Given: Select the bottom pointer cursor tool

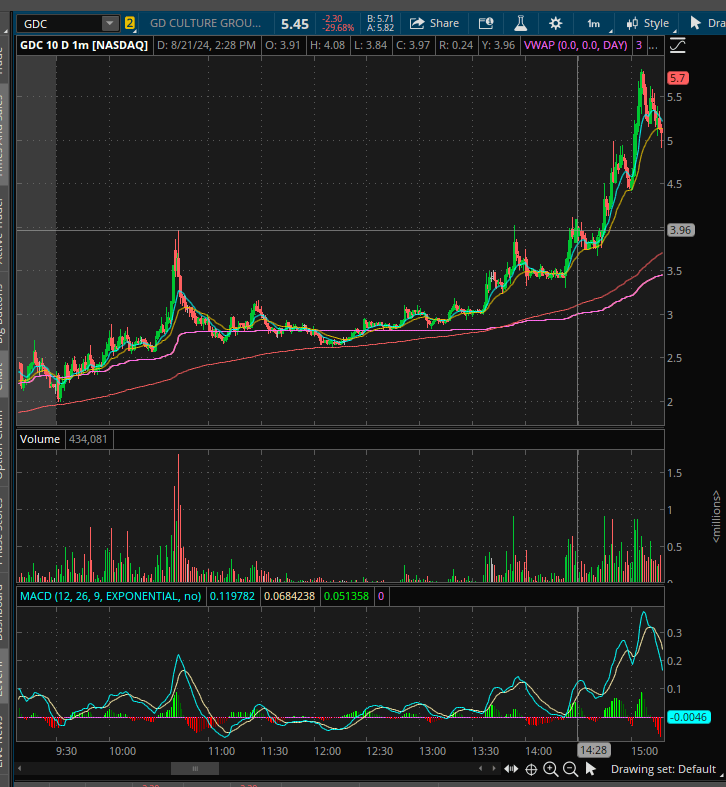Looking at the screenshot, I should (x=590, y=769).
